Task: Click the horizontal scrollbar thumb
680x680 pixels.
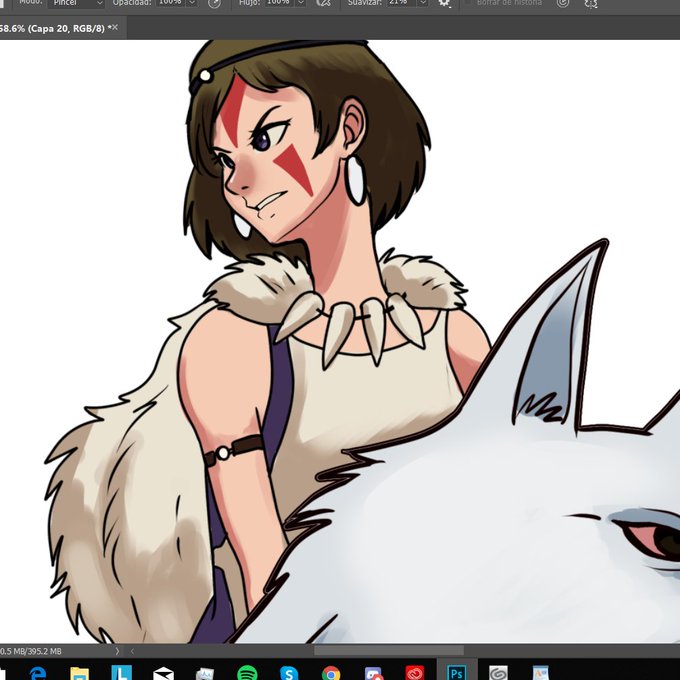Action: point(389,651)
